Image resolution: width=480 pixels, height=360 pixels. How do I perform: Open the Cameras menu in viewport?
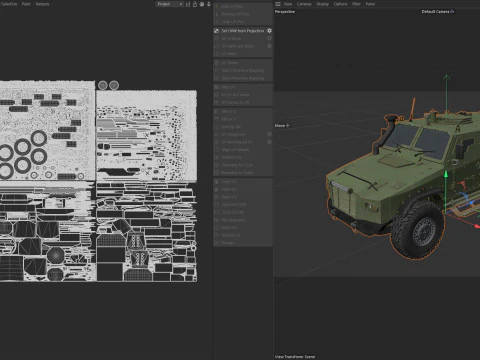[x=304, y=4]
